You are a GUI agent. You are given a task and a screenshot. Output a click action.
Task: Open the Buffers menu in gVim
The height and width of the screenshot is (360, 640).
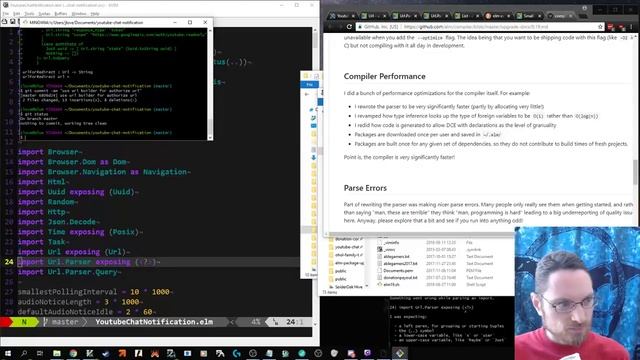[x=60, y=14]
